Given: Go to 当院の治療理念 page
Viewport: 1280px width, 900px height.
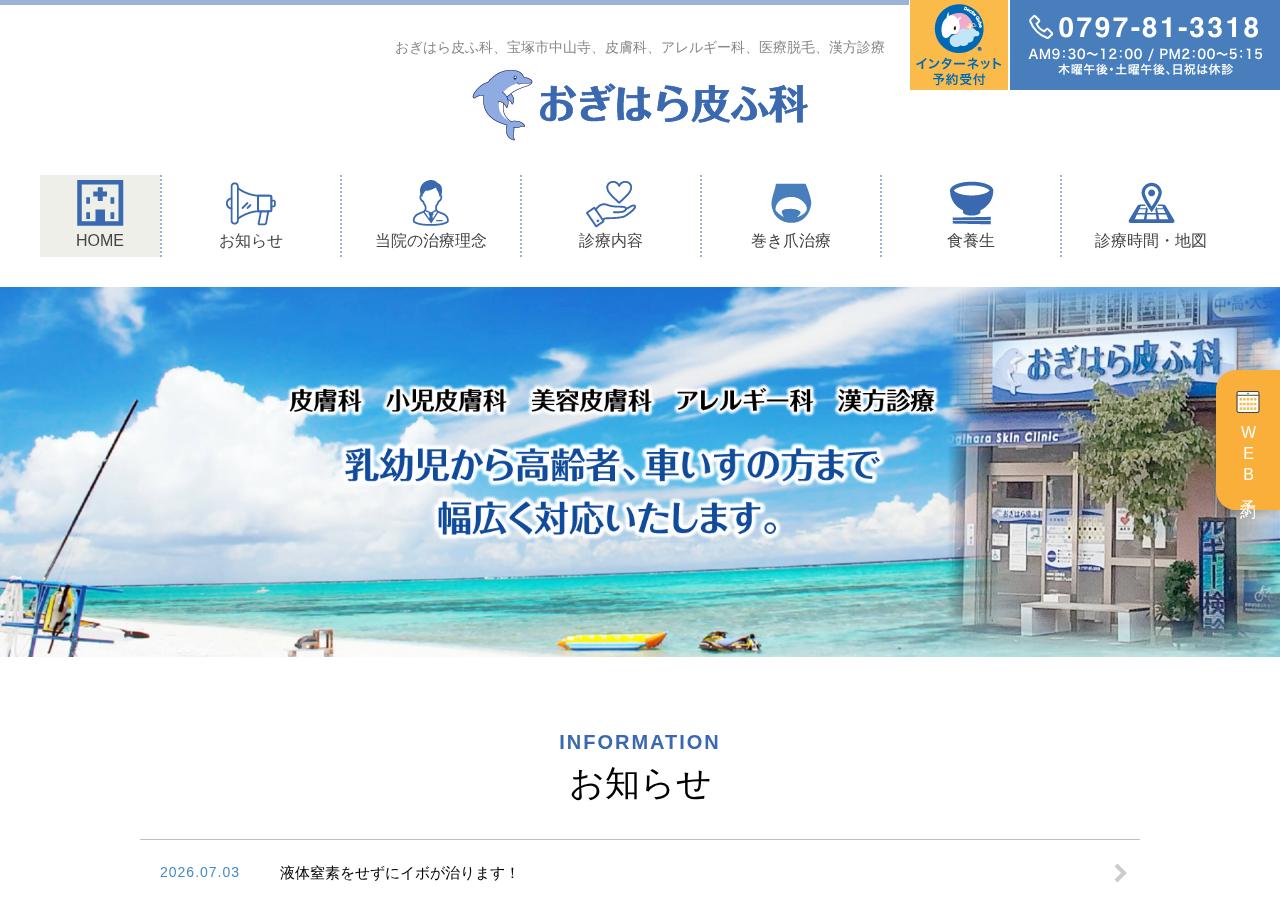Looking at the screenshot, I should tap(431, 216).
